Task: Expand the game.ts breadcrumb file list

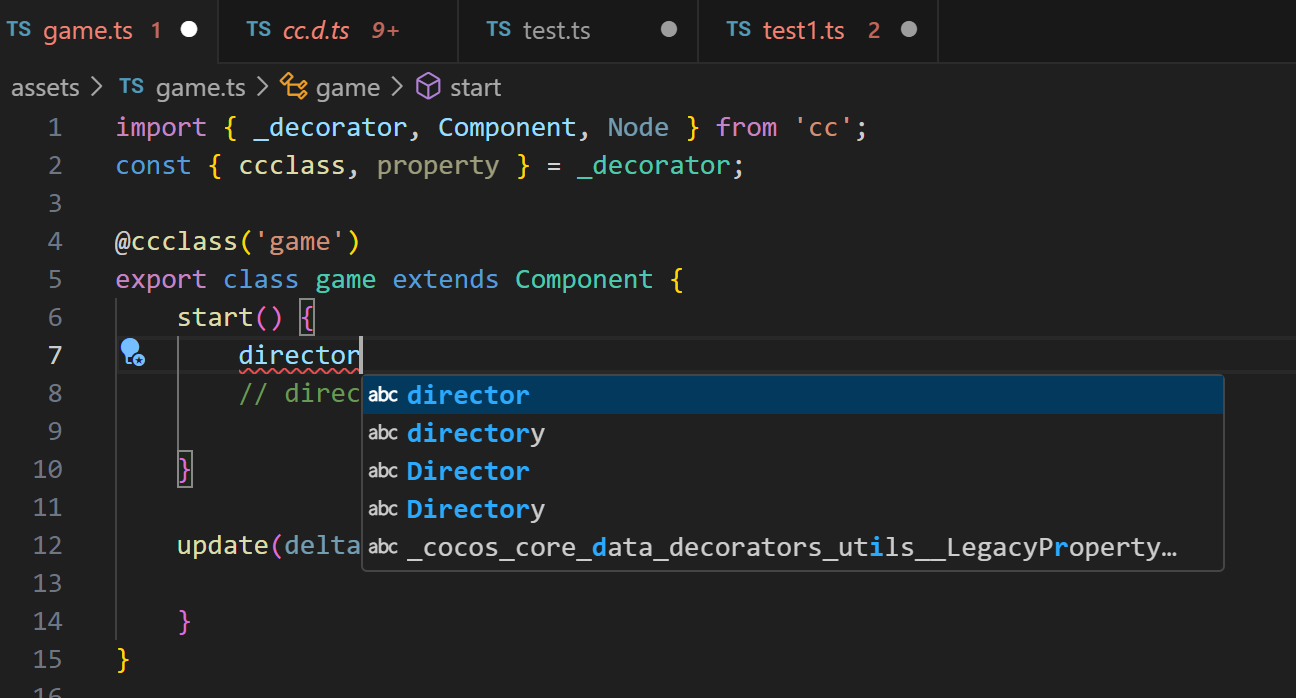Action: (x=200, y=88)
